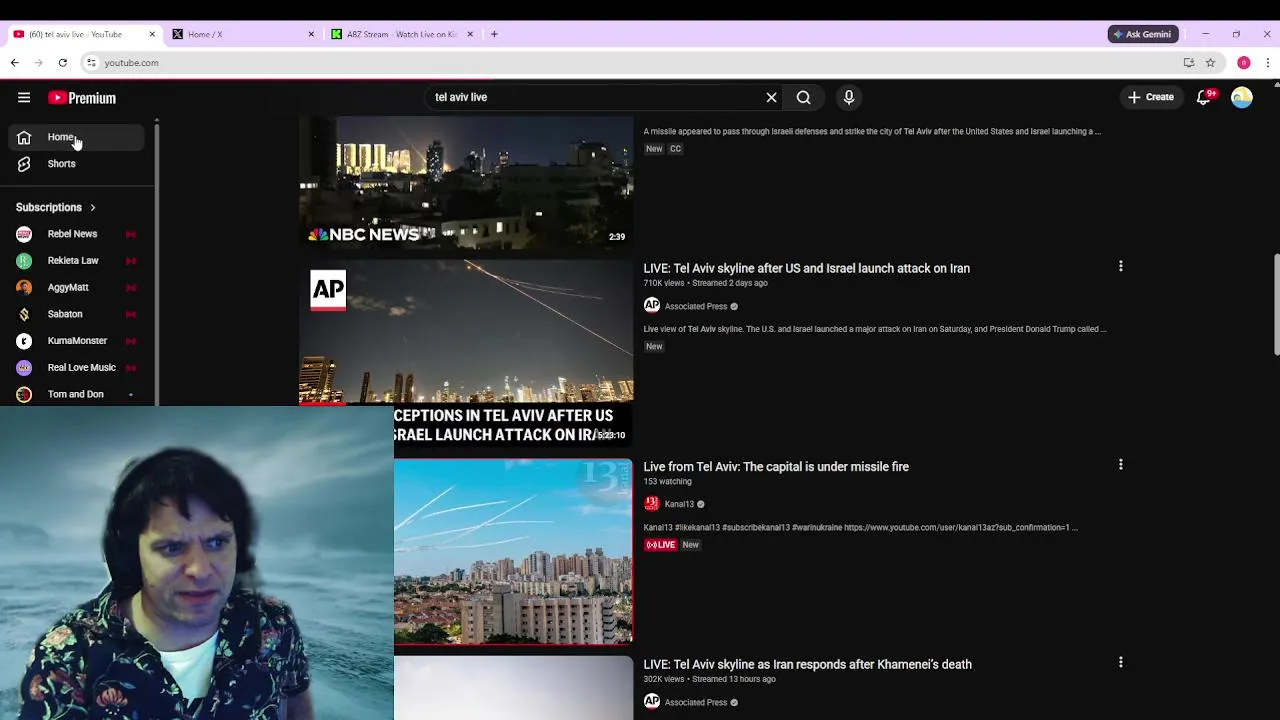The width and height of the screenshot is (1280, 720).
Task: Open title 'Live from Tel Aviv: The capital'
Action: click(776, 467)
